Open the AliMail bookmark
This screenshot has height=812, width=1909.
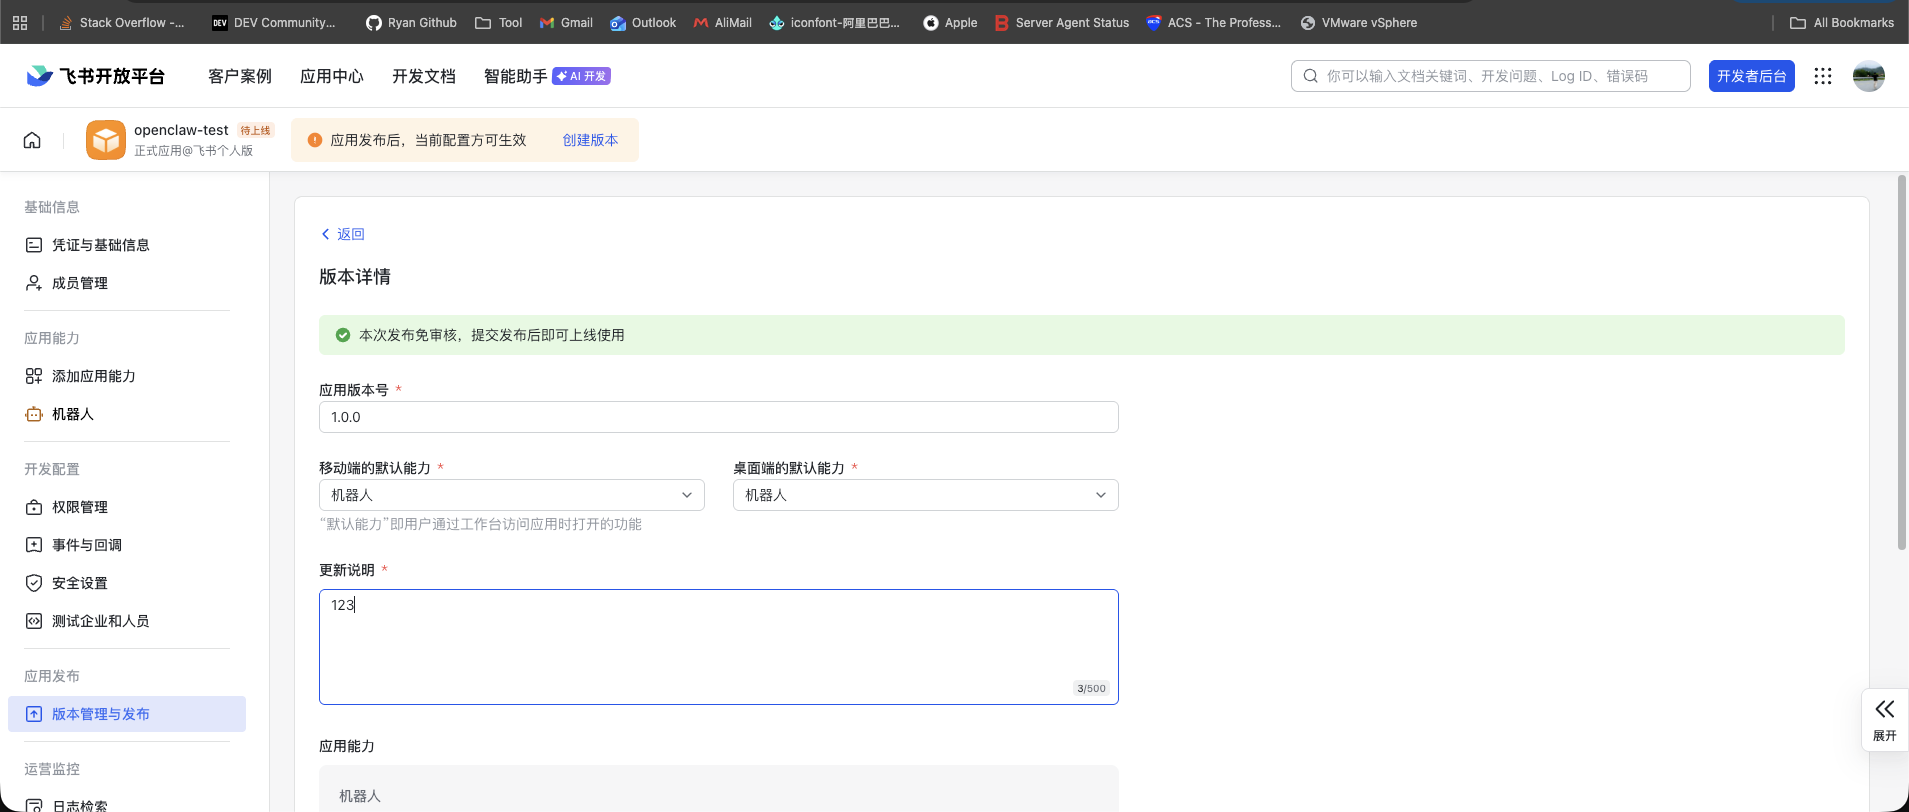722,22
